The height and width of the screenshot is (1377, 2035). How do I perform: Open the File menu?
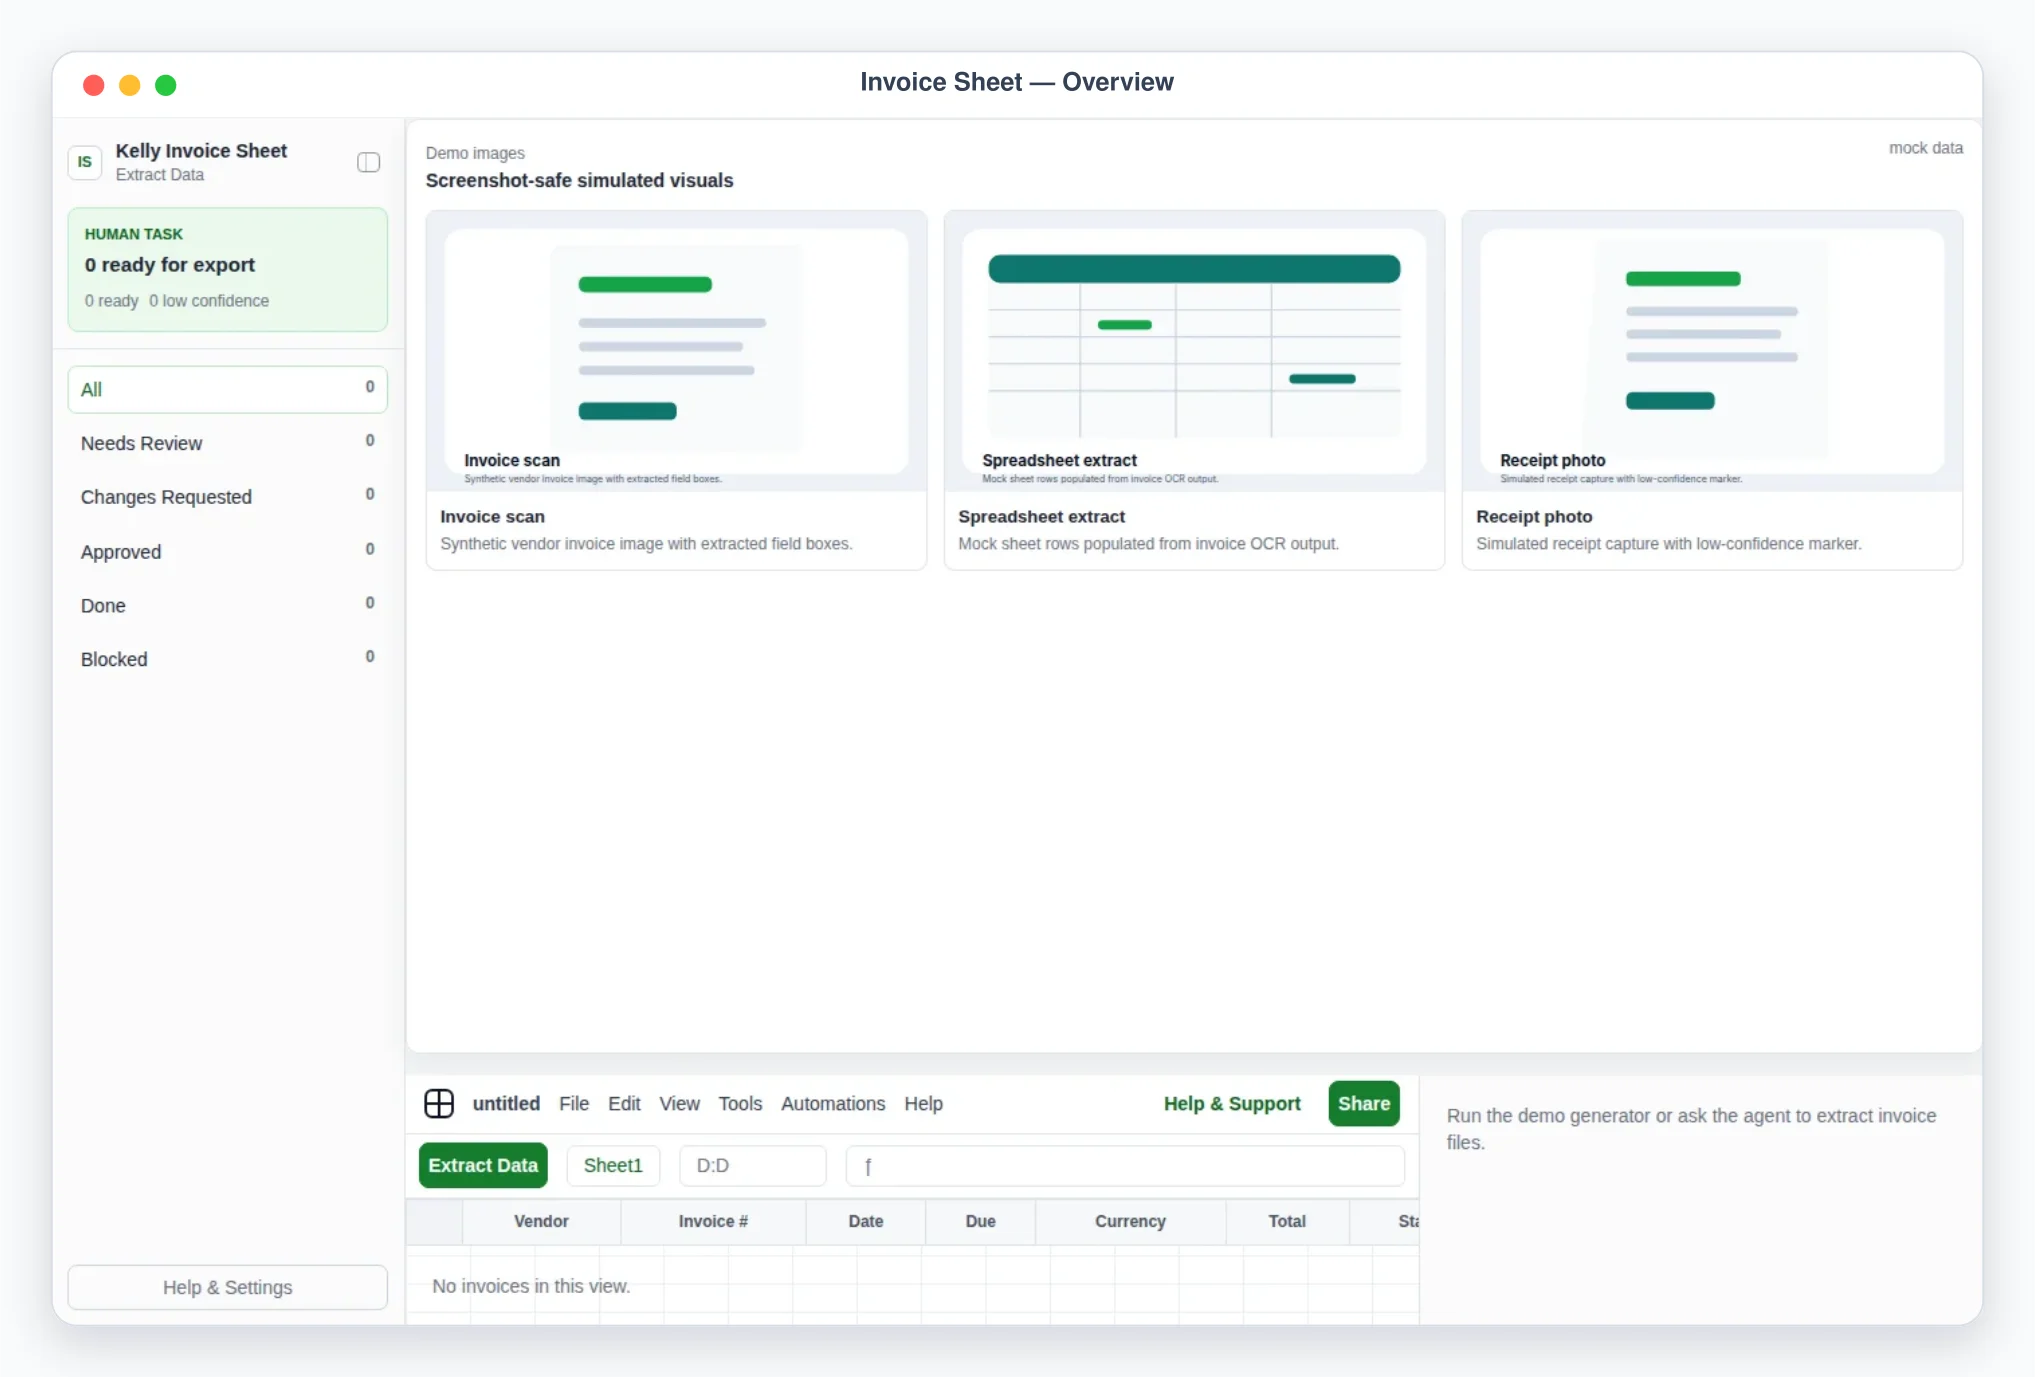574,1103
